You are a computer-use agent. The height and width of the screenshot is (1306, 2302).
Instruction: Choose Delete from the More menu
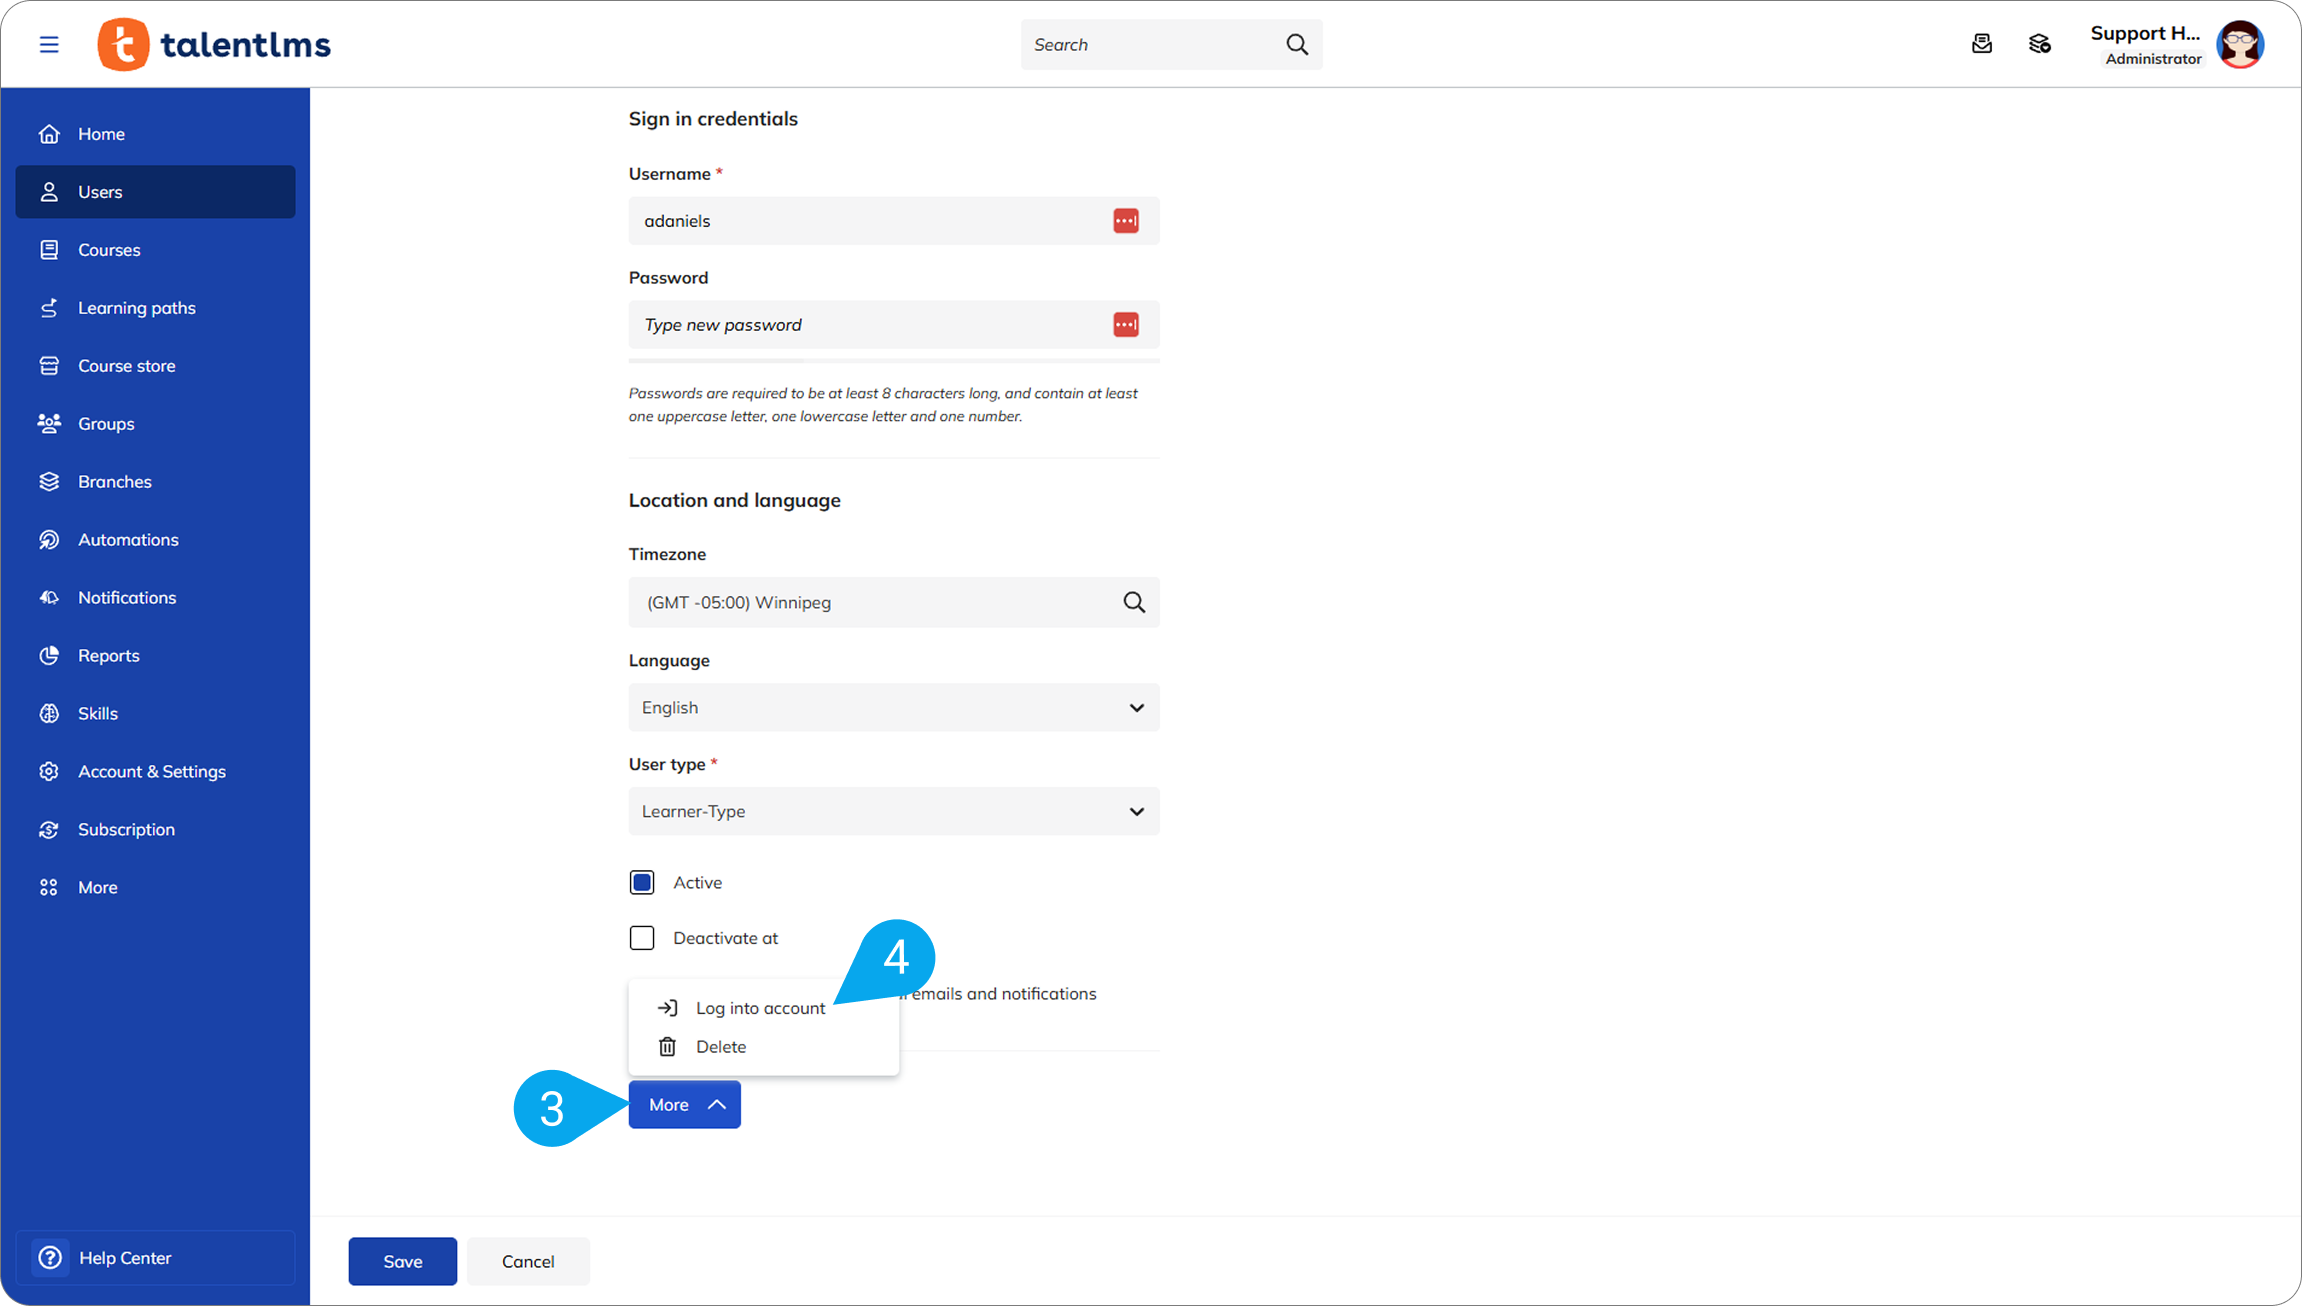pyautogui.click(x=720, y=1047)
